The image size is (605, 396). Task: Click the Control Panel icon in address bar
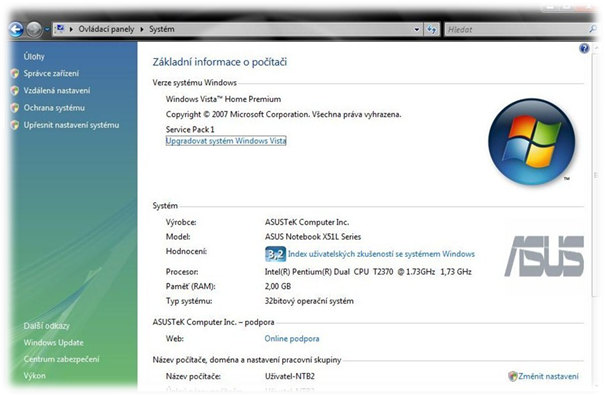click(x=60, y=29)
